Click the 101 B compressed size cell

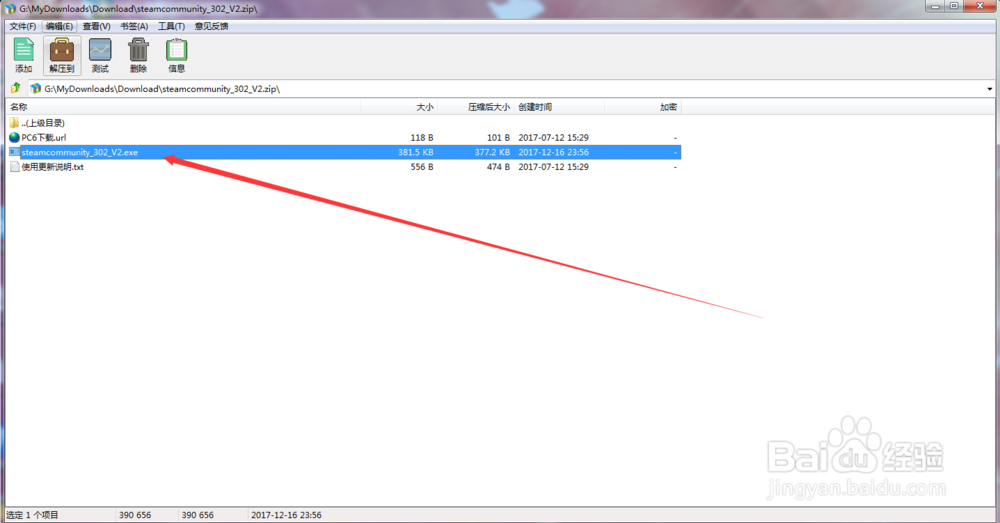click(498, 137)
